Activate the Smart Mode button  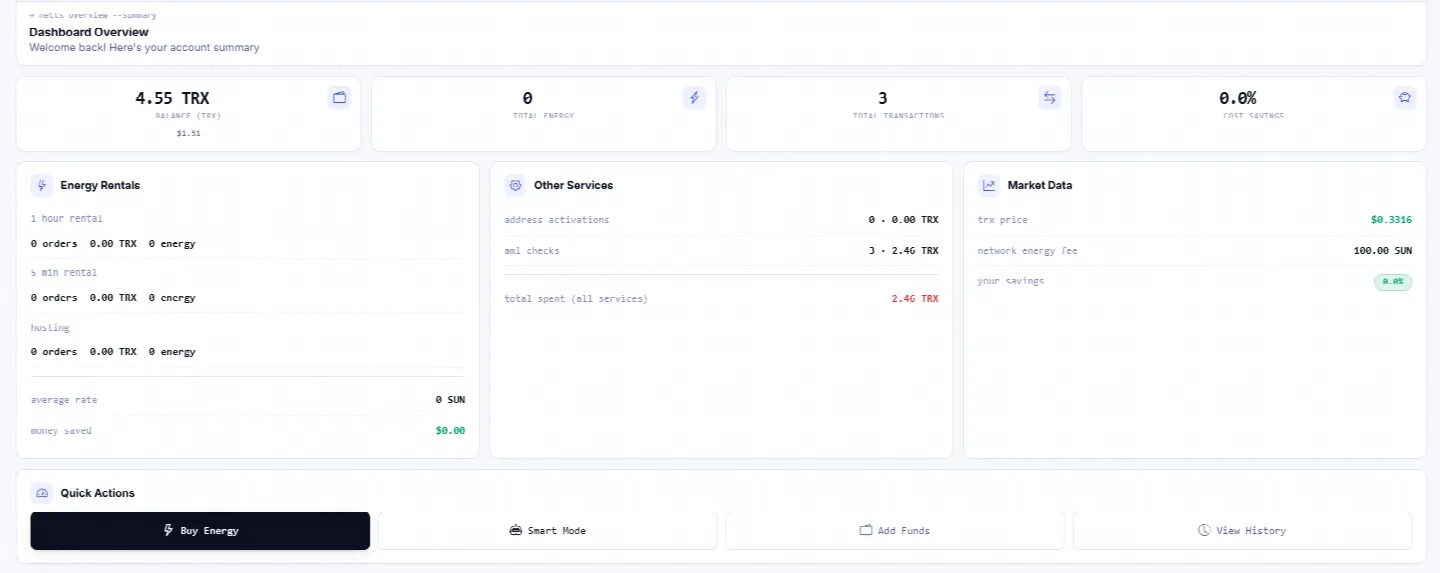(x=548, y=531)
